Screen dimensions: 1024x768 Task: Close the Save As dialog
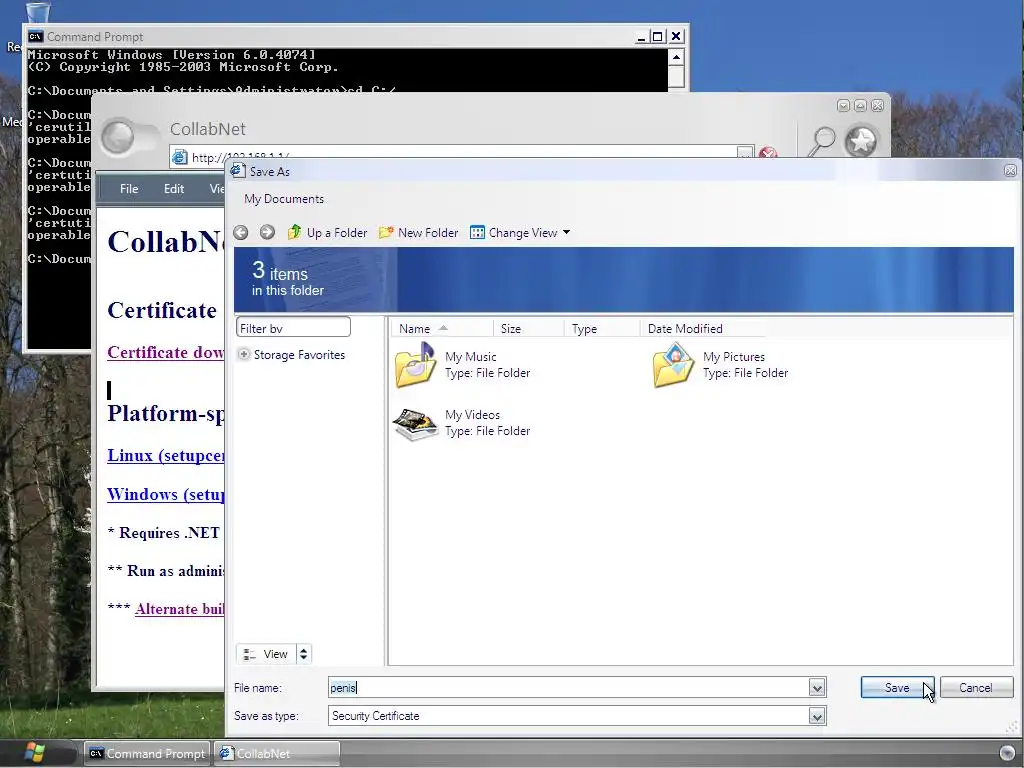tap(1010, 171)
